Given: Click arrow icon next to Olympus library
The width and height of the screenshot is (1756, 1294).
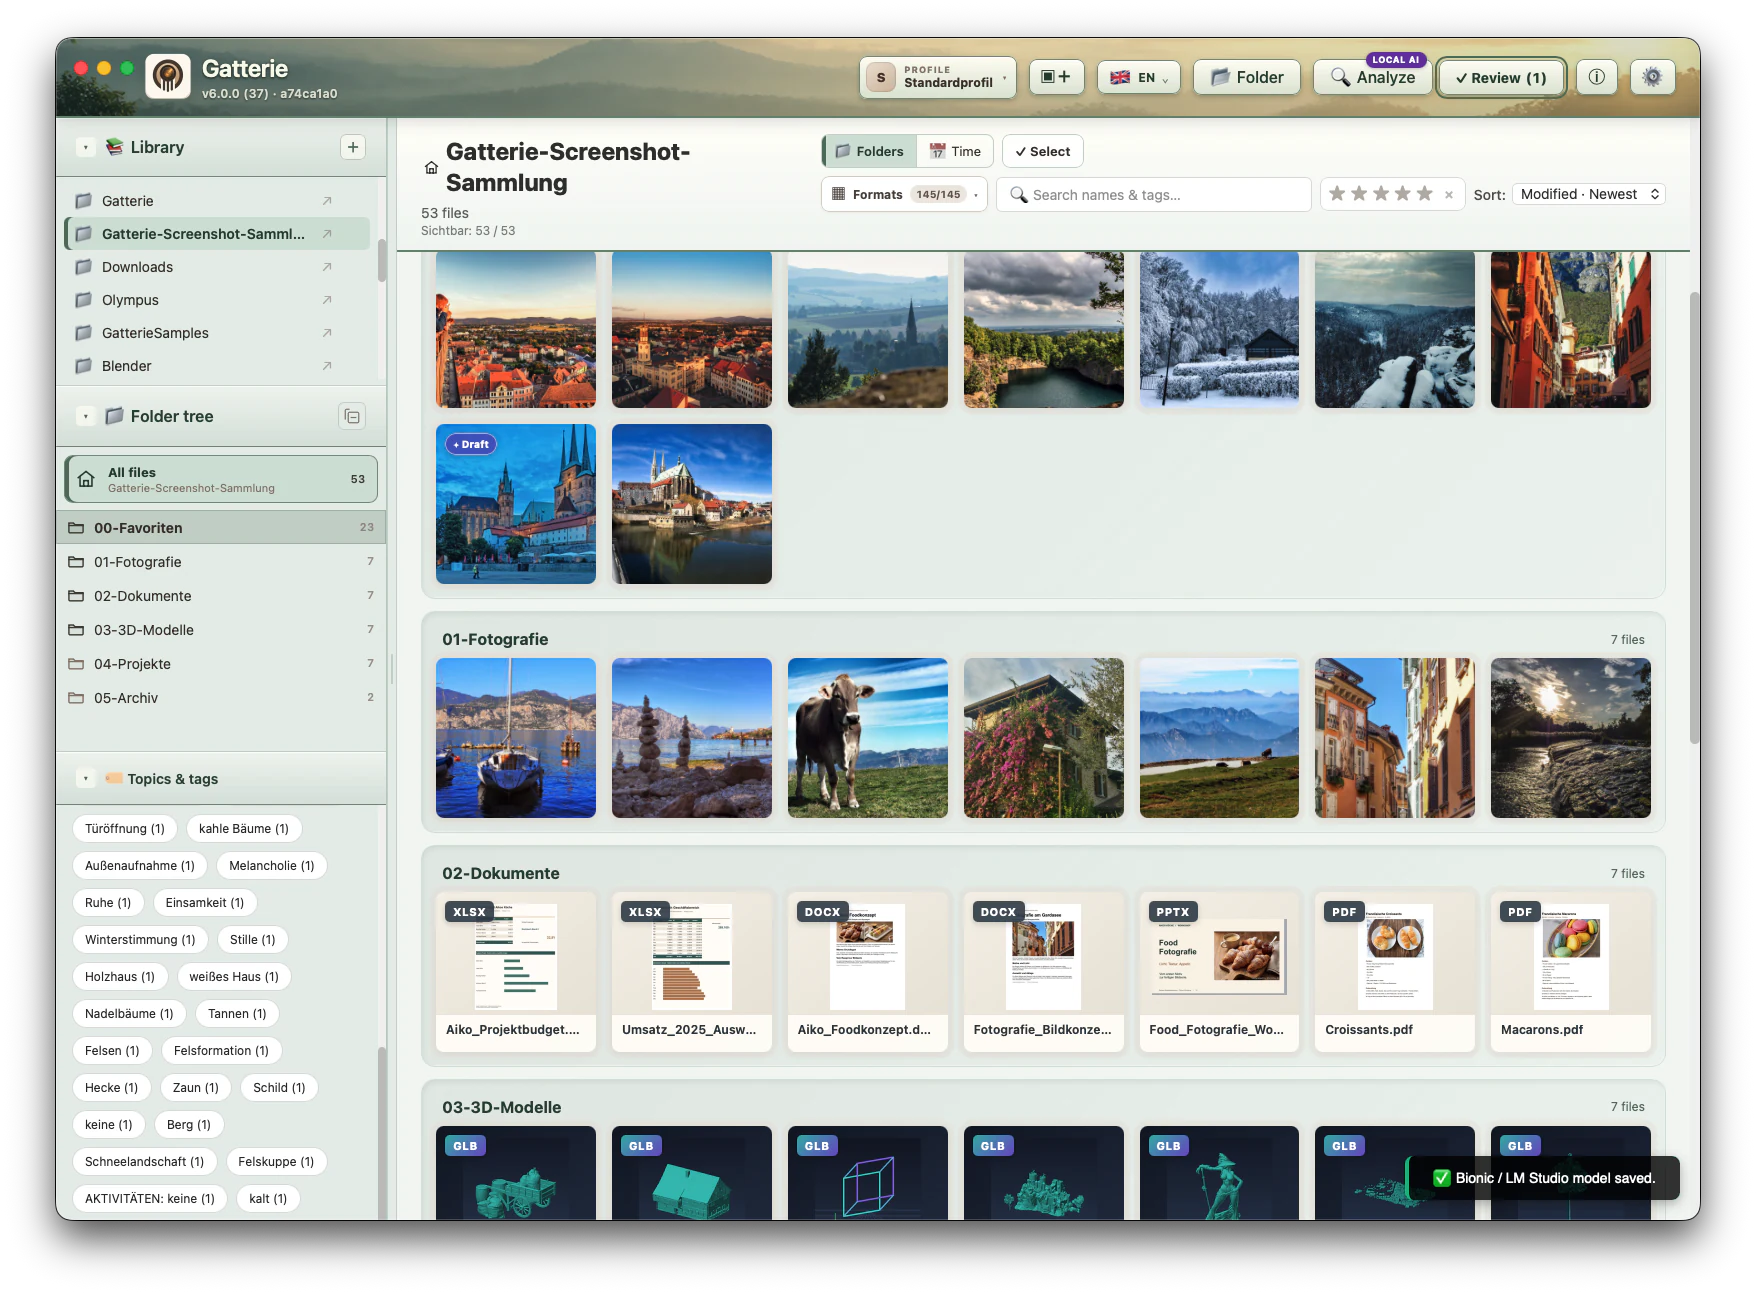Looking at the screenshot, I should click(x=327, y=300).
